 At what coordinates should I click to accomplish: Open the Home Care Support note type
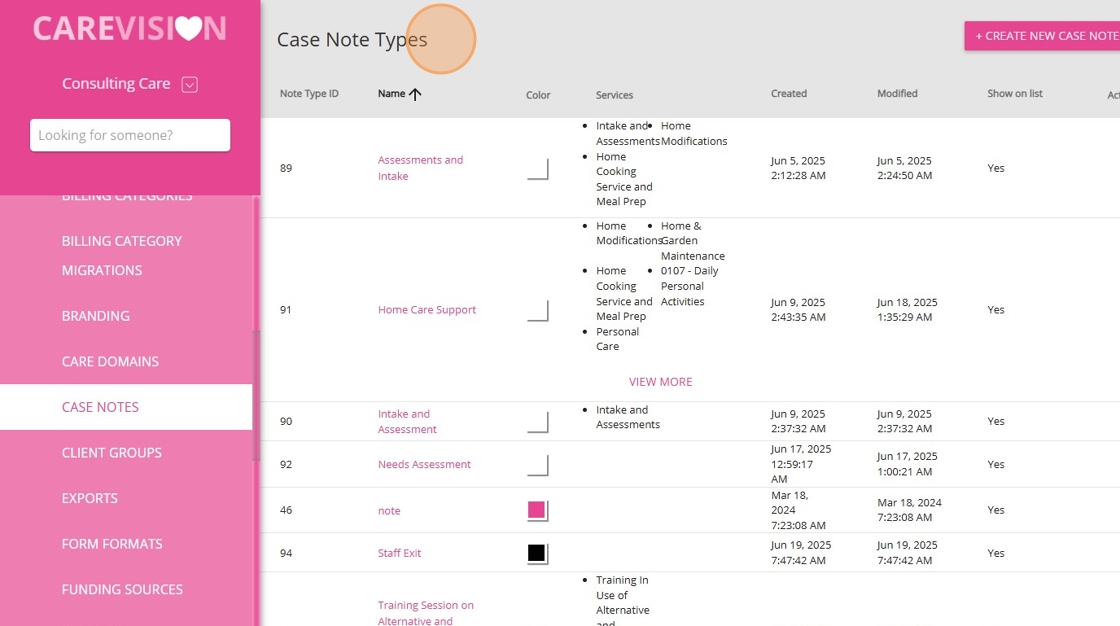426,309
